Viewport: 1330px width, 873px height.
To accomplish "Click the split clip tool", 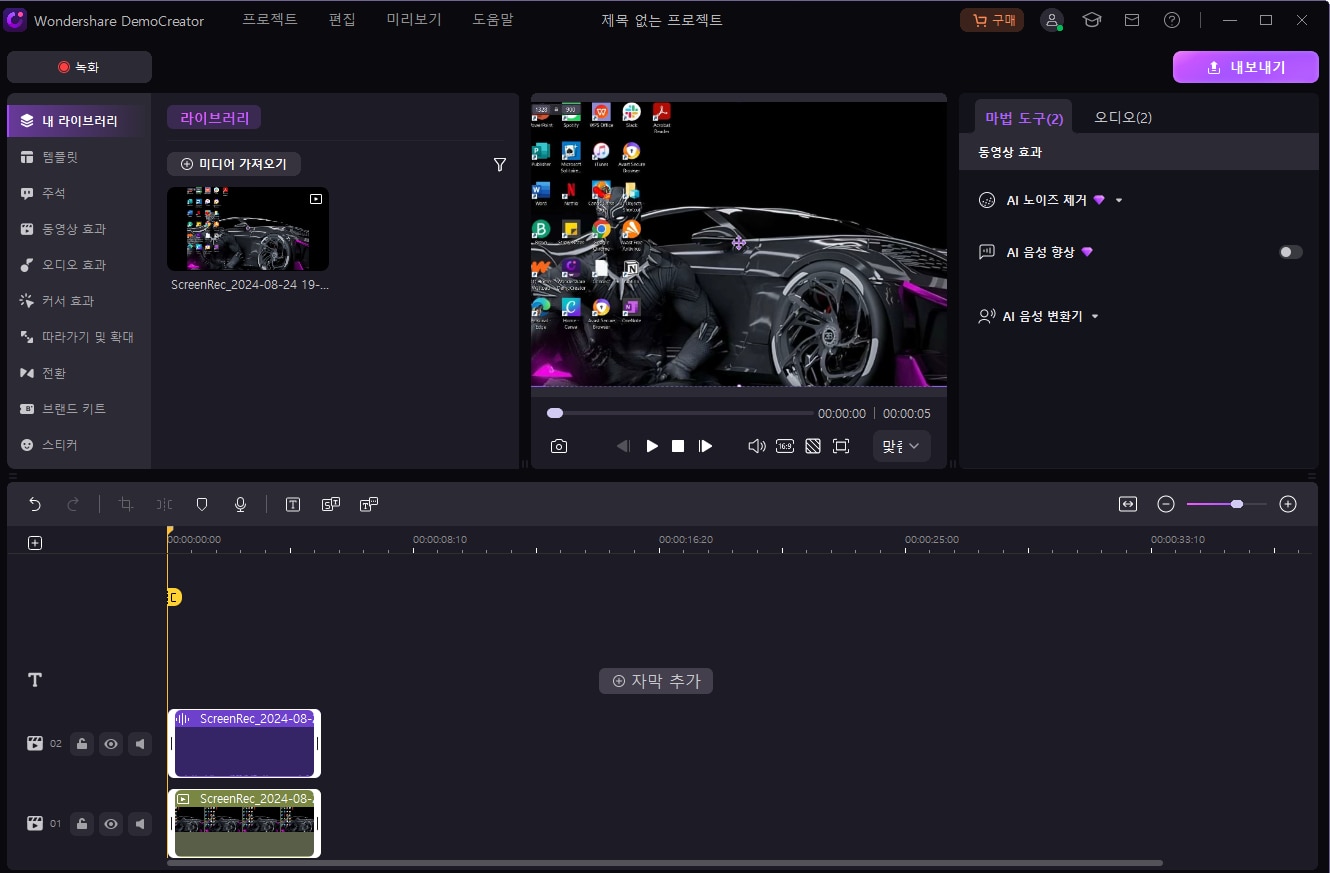I will 165,504.
